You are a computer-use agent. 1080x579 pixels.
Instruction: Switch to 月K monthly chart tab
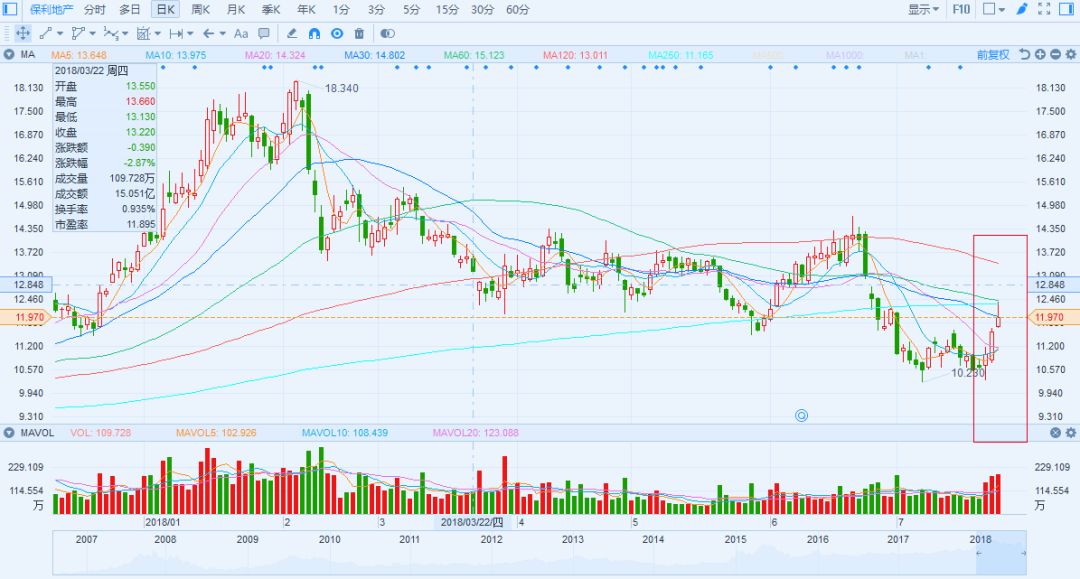click(x=236, y=10)
